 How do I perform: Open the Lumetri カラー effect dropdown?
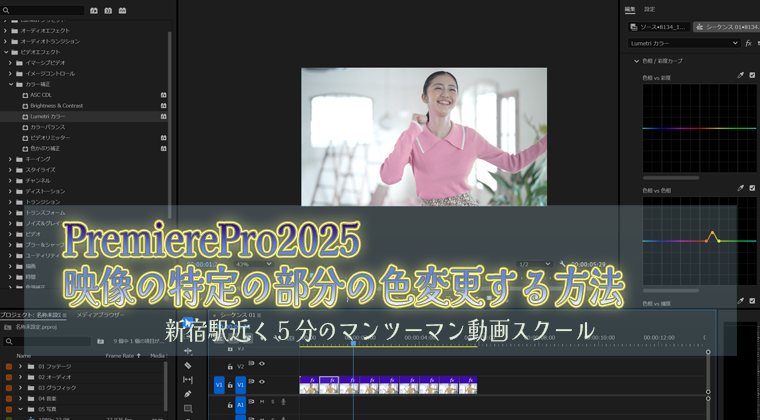click(x=683, y=43)
